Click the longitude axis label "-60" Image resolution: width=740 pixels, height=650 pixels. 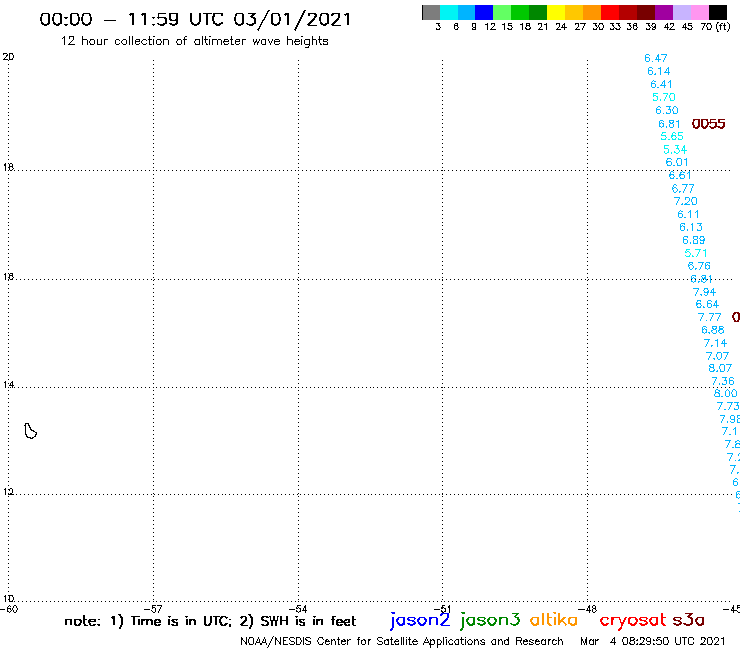(x=9, y=609)
